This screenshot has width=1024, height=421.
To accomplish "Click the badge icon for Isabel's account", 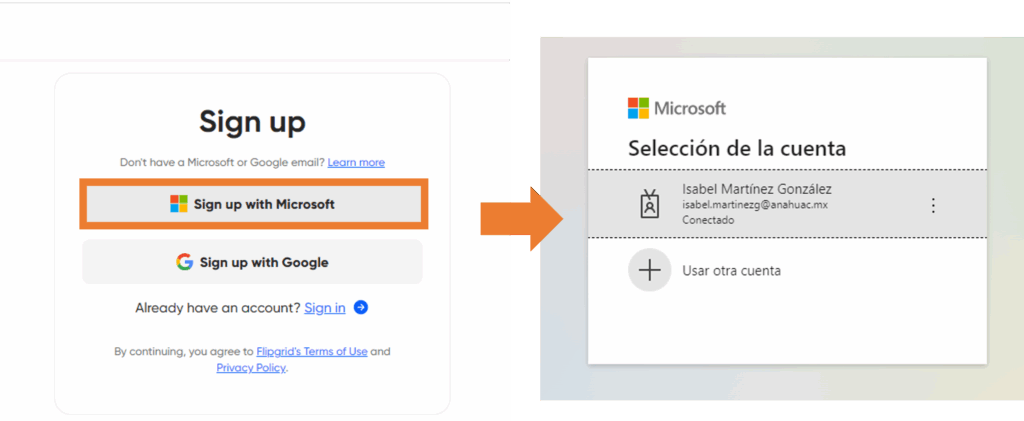I will (x=650, y=204).
